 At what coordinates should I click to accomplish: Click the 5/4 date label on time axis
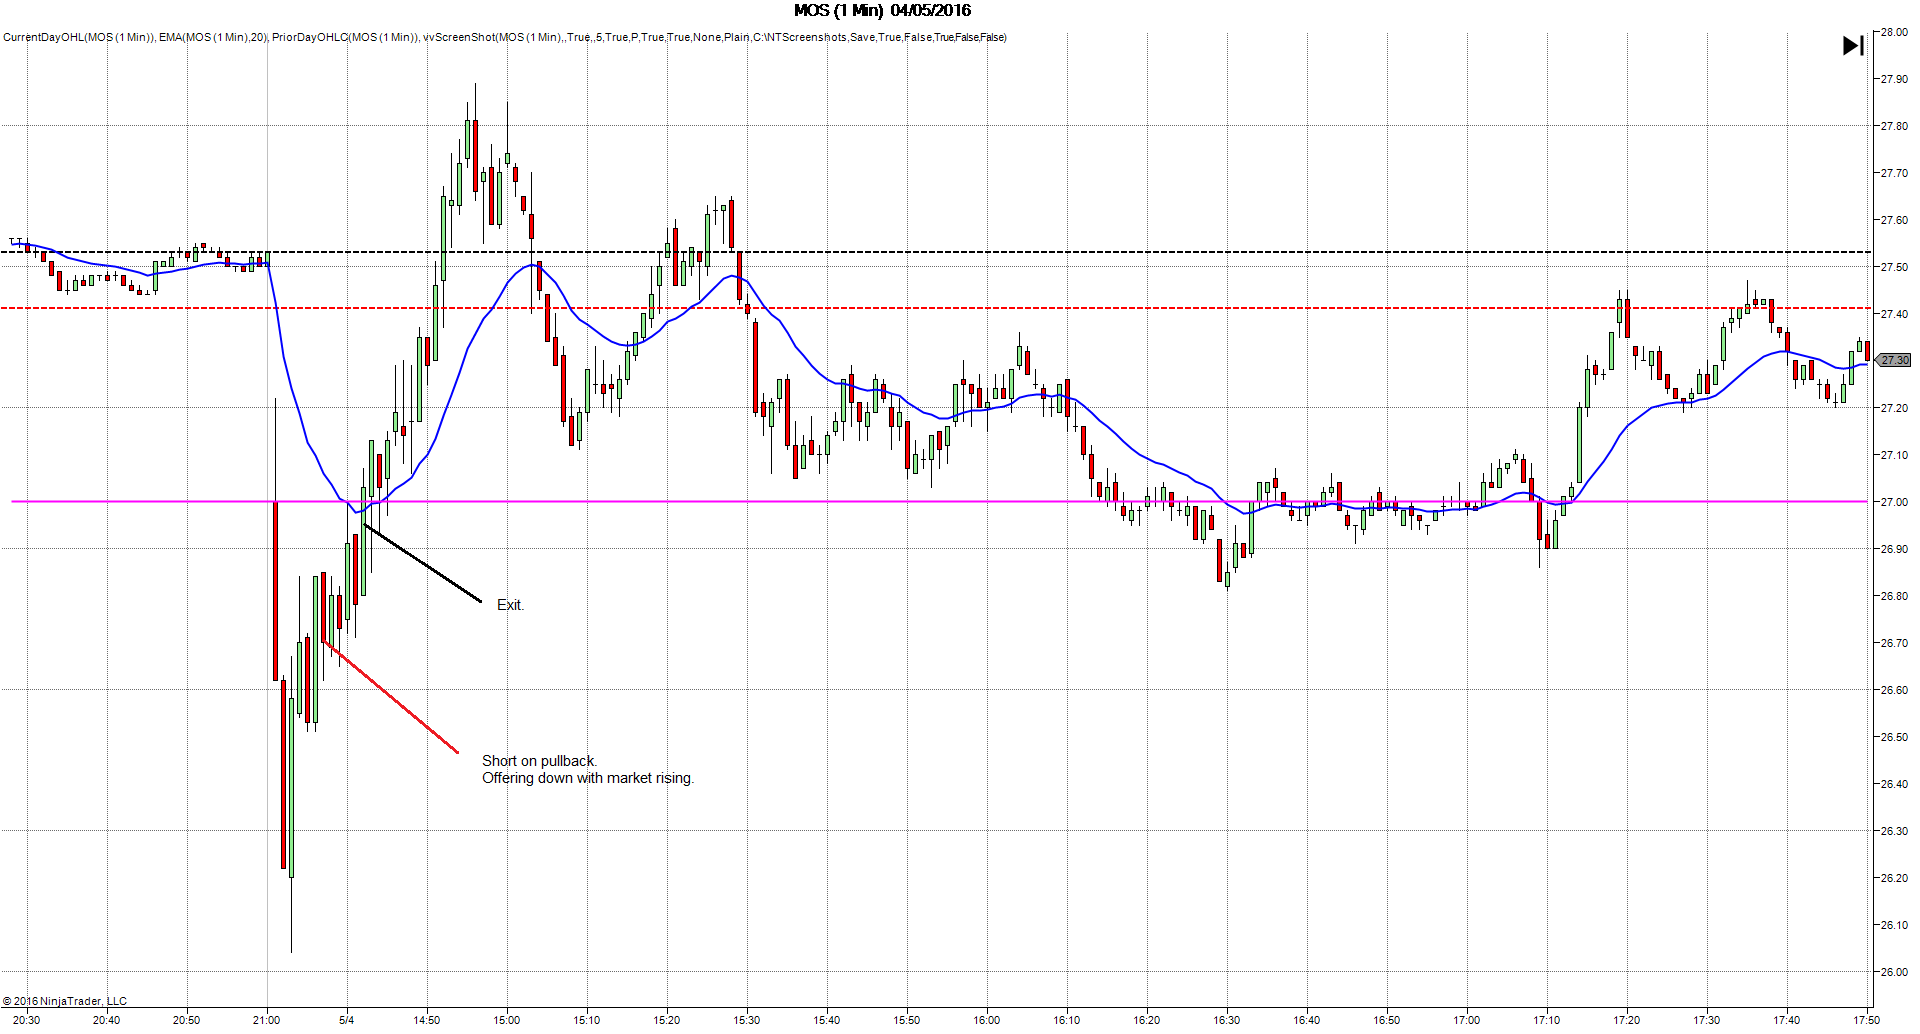(x=347, y=1020)
